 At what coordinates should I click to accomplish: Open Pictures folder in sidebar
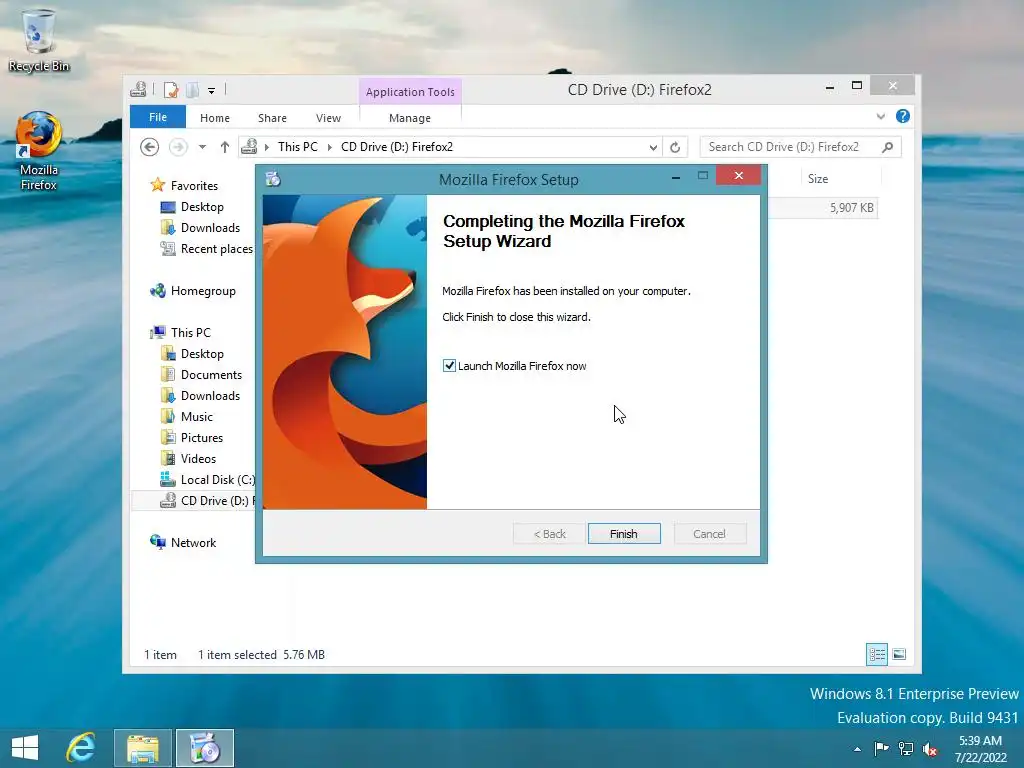(x=202, y=437)
